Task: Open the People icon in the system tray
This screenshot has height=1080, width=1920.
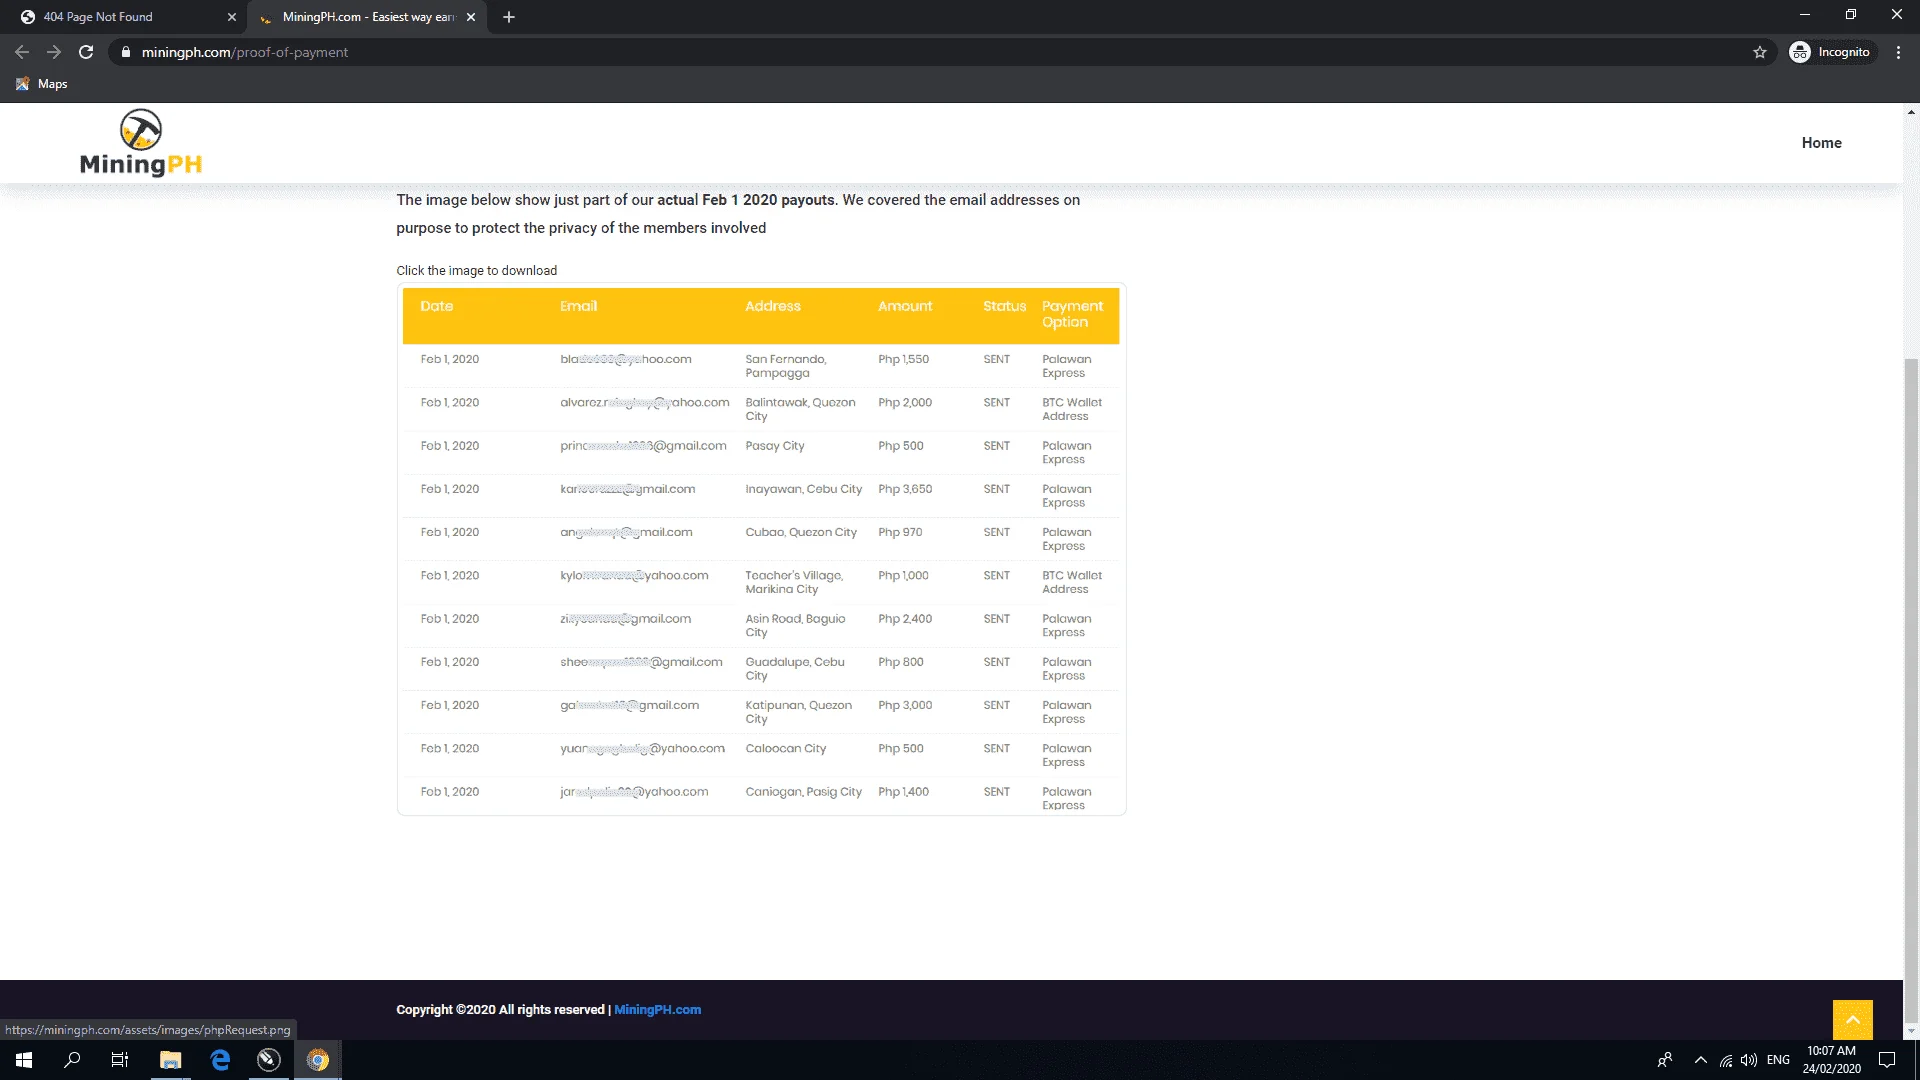Action: coord(1665,1060)
